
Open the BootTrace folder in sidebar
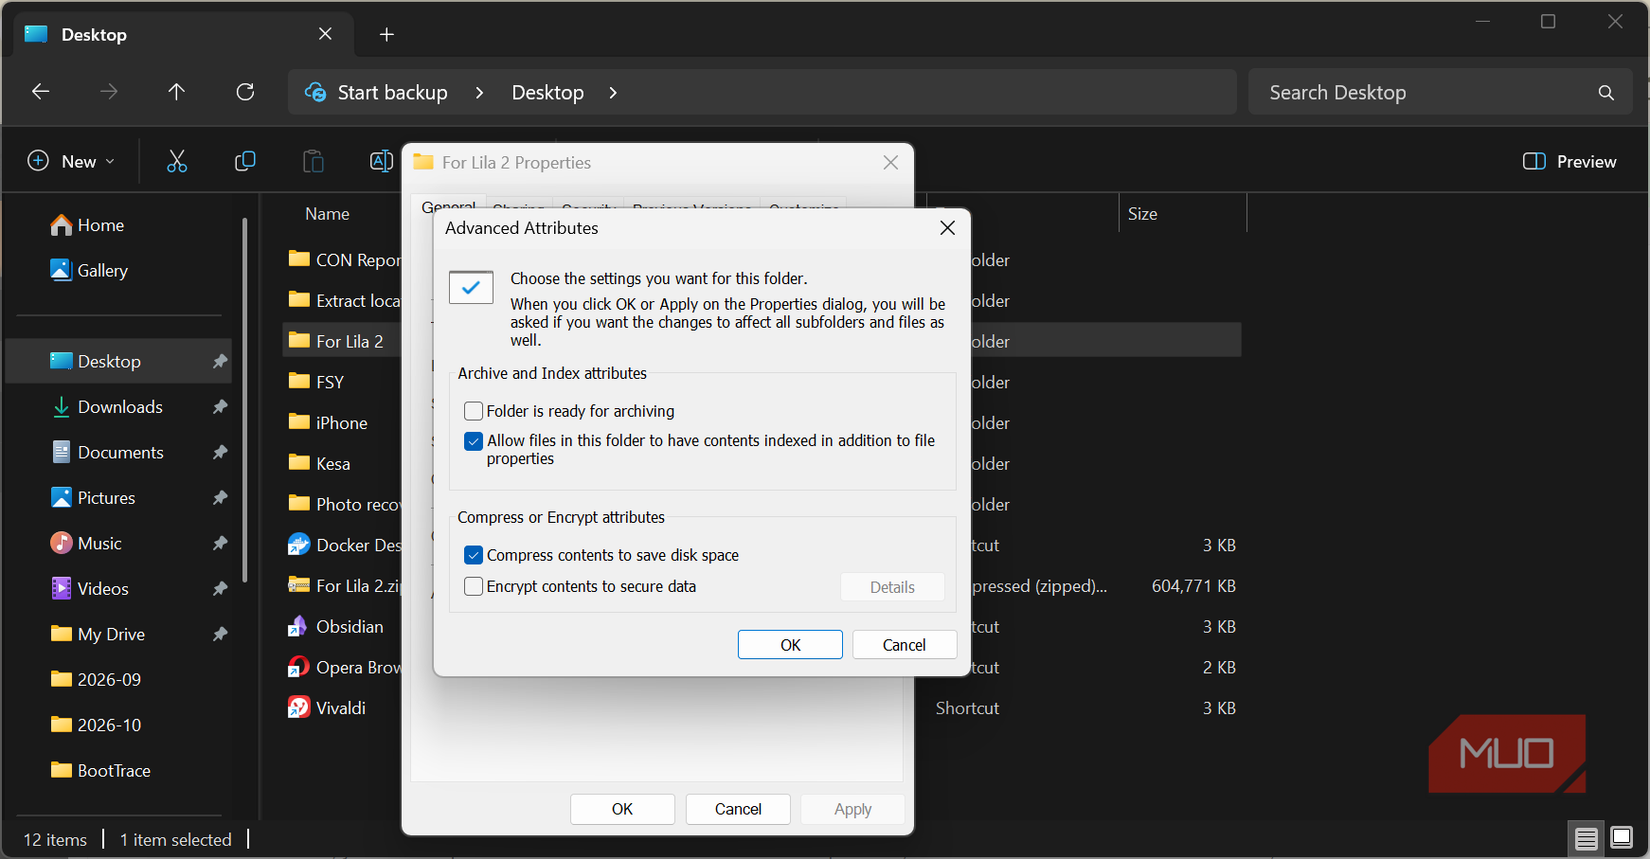point(100,771)
